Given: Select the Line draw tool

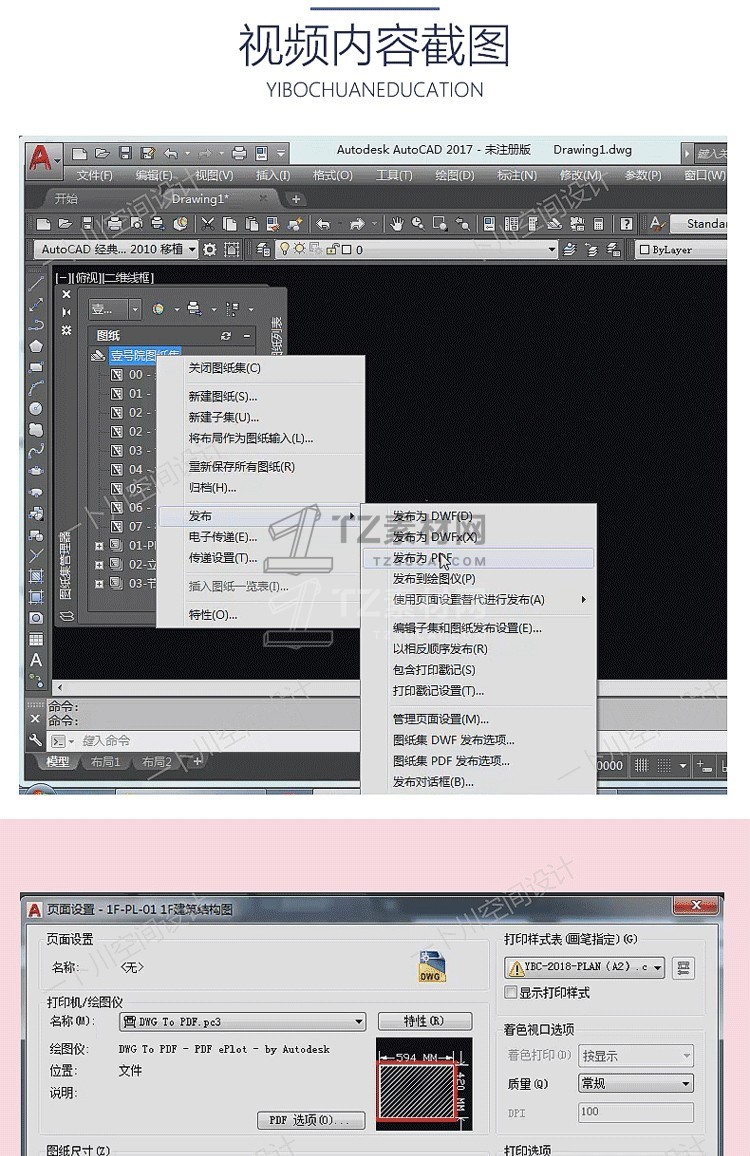Looking at the screenshot, I should (35, 284).
